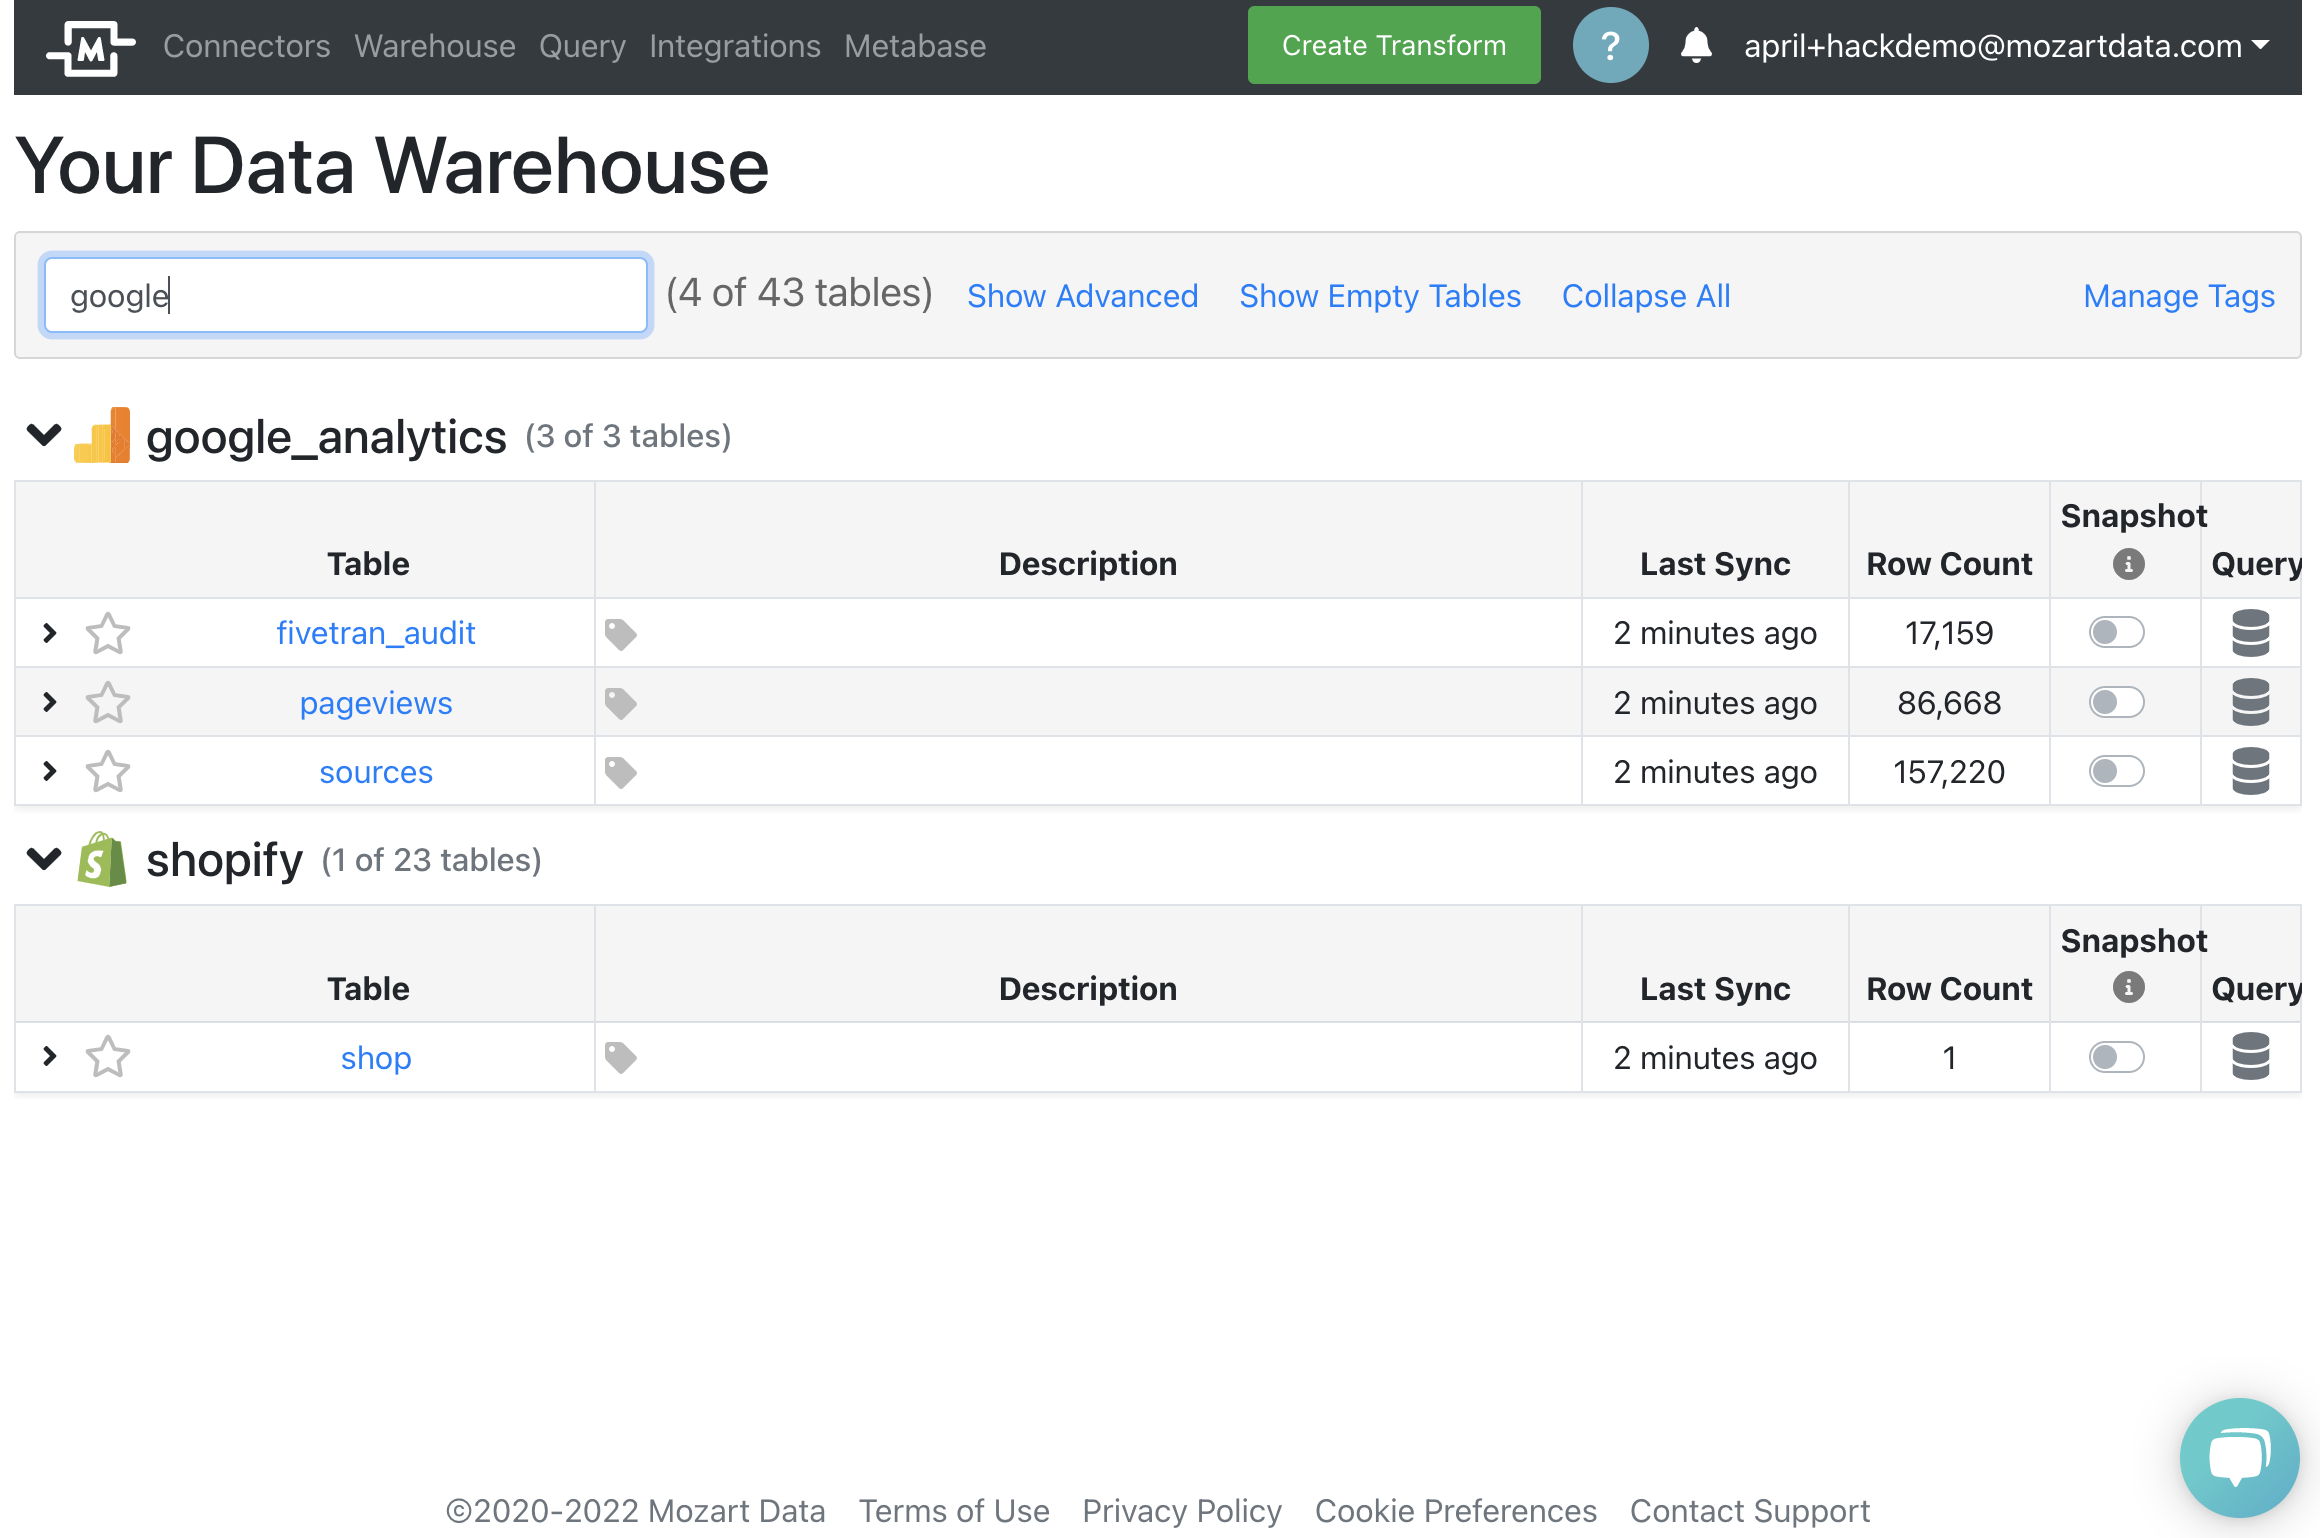Click Show Empty Tables link
This screenshot has height=1538, width=2320.
pos(1380,296)
